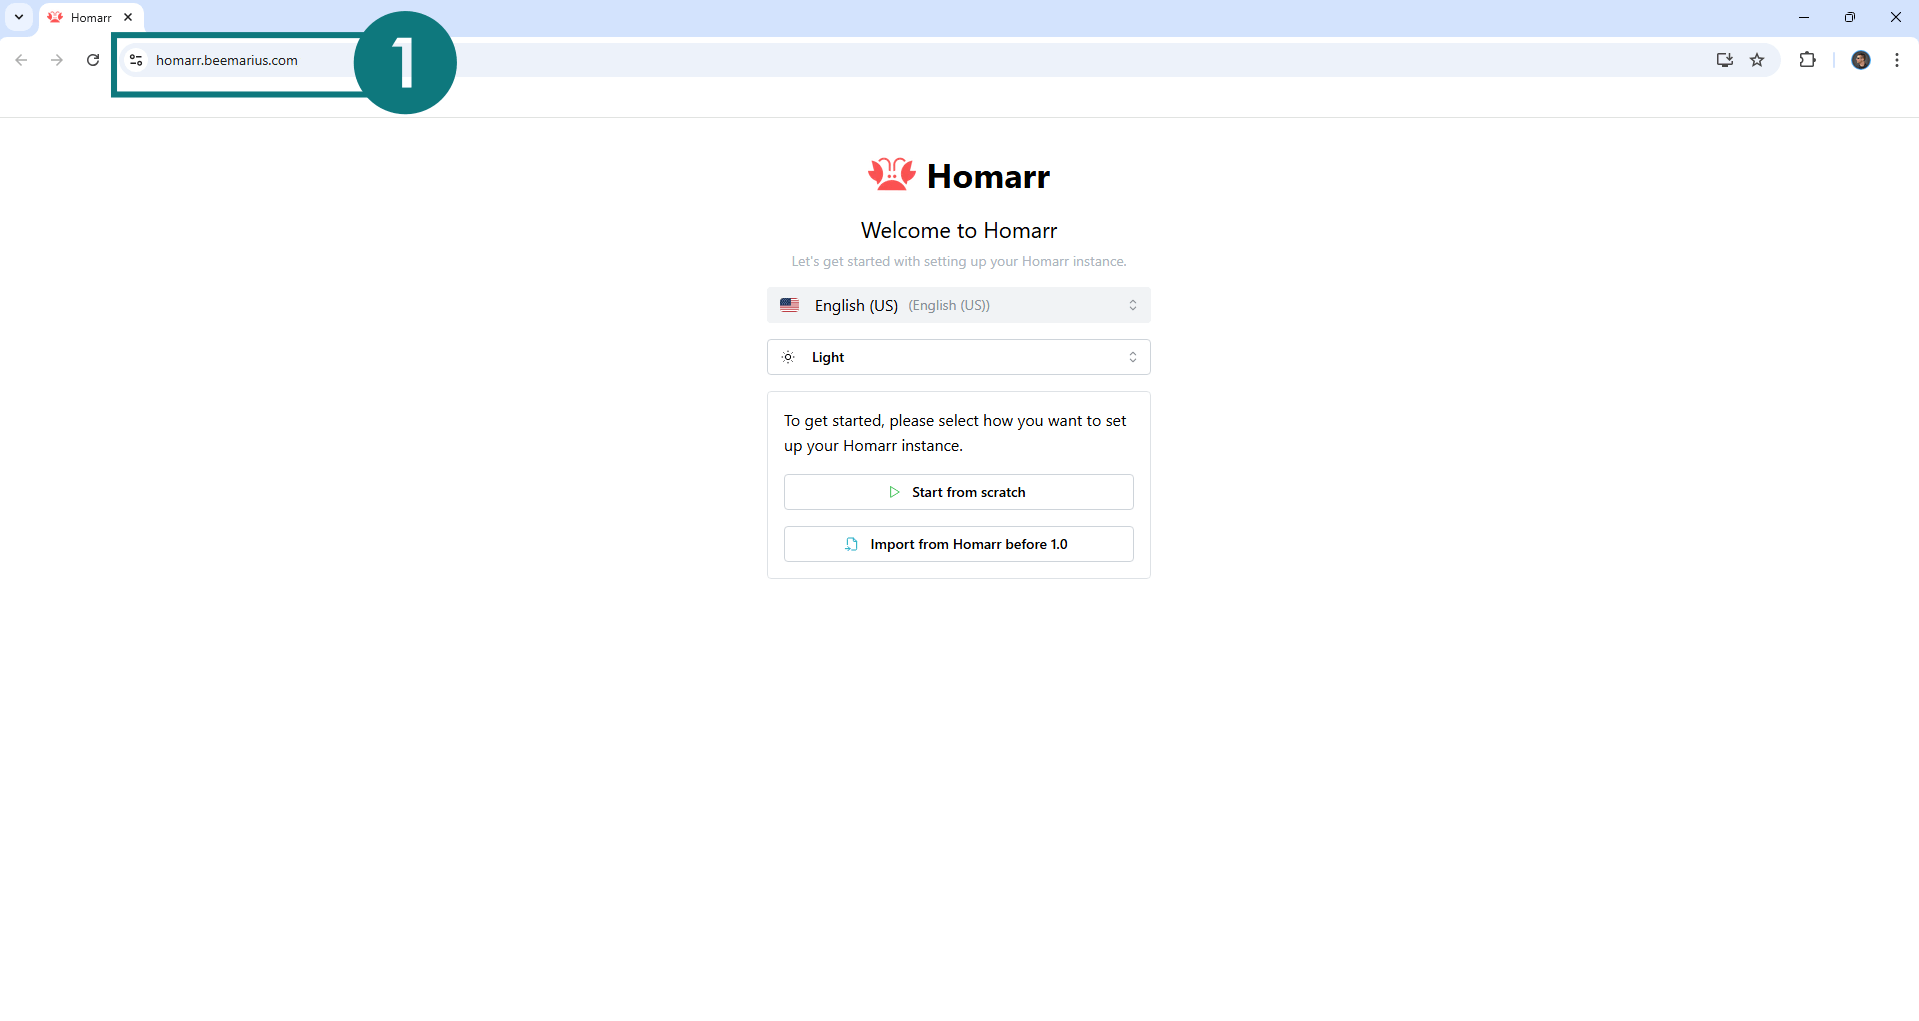The image size is (1919, 1021).
Task: Click the import icon on Import from Homarr button
Action: 851,544
